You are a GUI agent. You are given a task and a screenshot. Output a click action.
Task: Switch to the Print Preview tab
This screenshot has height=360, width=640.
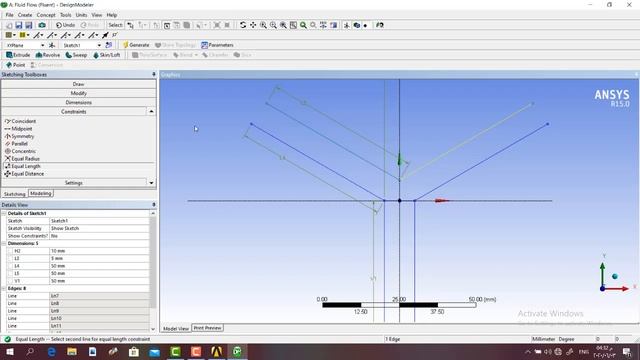point(207,328)
